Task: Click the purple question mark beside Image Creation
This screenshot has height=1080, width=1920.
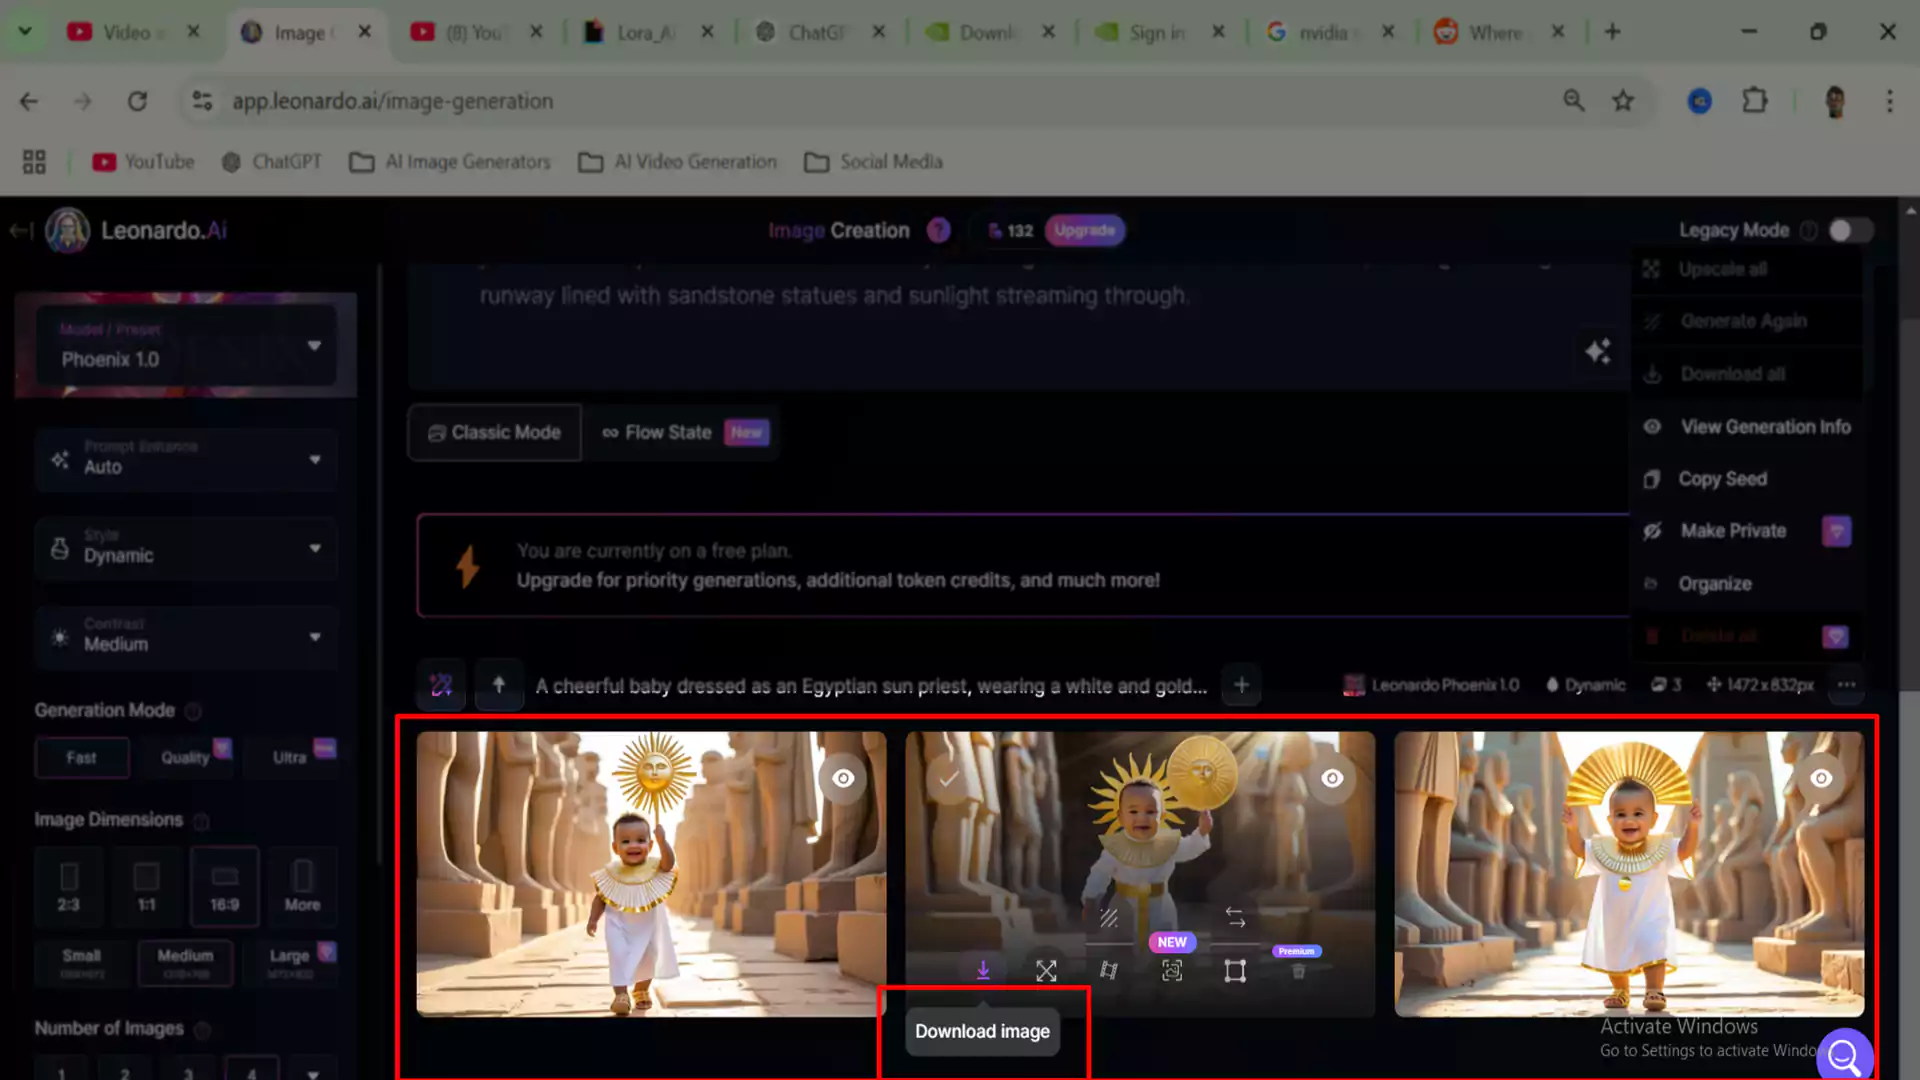Action: tap(938, 231)
